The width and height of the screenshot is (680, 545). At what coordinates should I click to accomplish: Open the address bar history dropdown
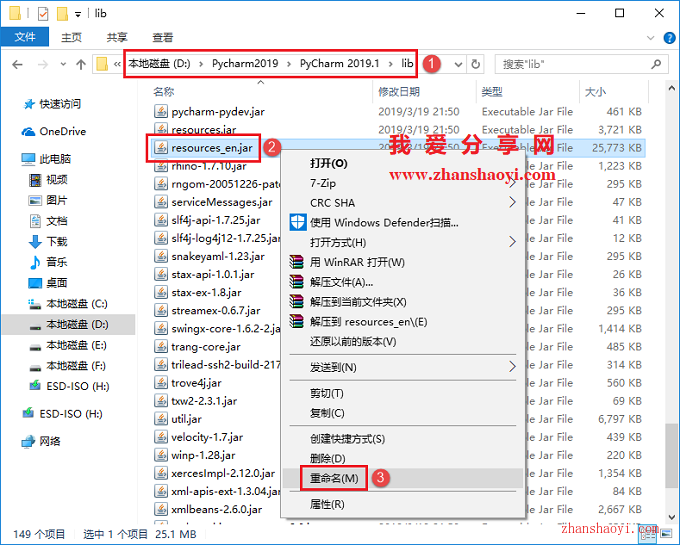click(458, 65)
